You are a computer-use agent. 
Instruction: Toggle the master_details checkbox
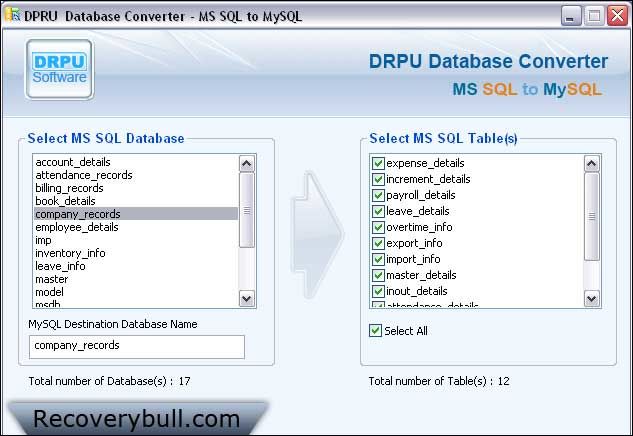click(378, 275)
